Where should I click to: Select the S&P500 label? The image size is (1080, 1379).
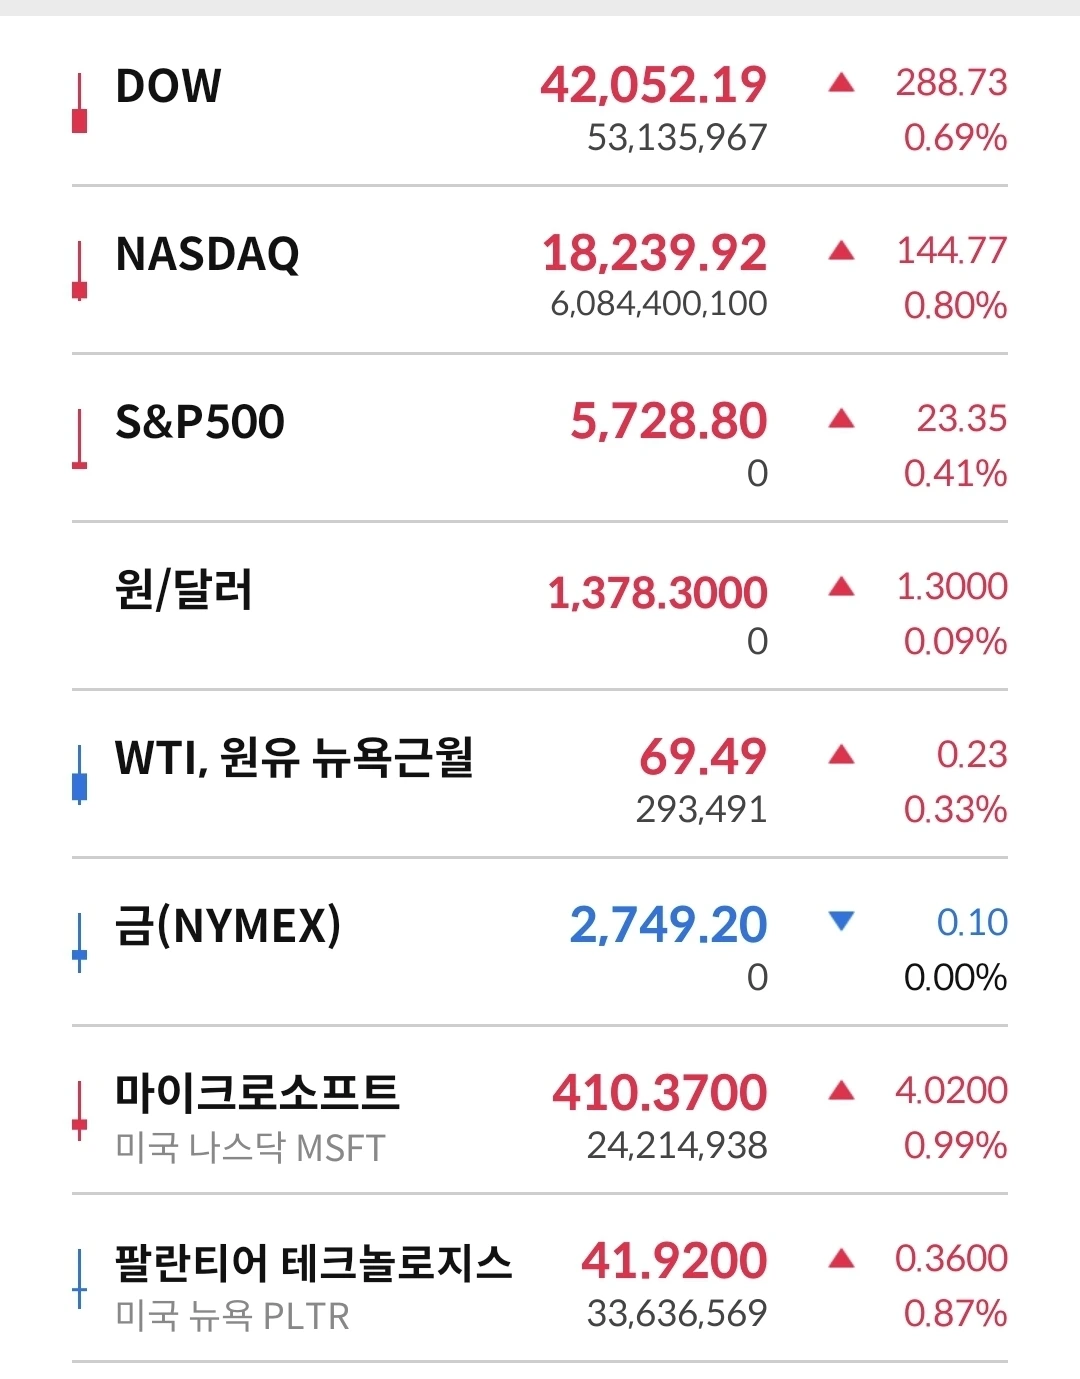pyautogui.click(x=200, y=422)
